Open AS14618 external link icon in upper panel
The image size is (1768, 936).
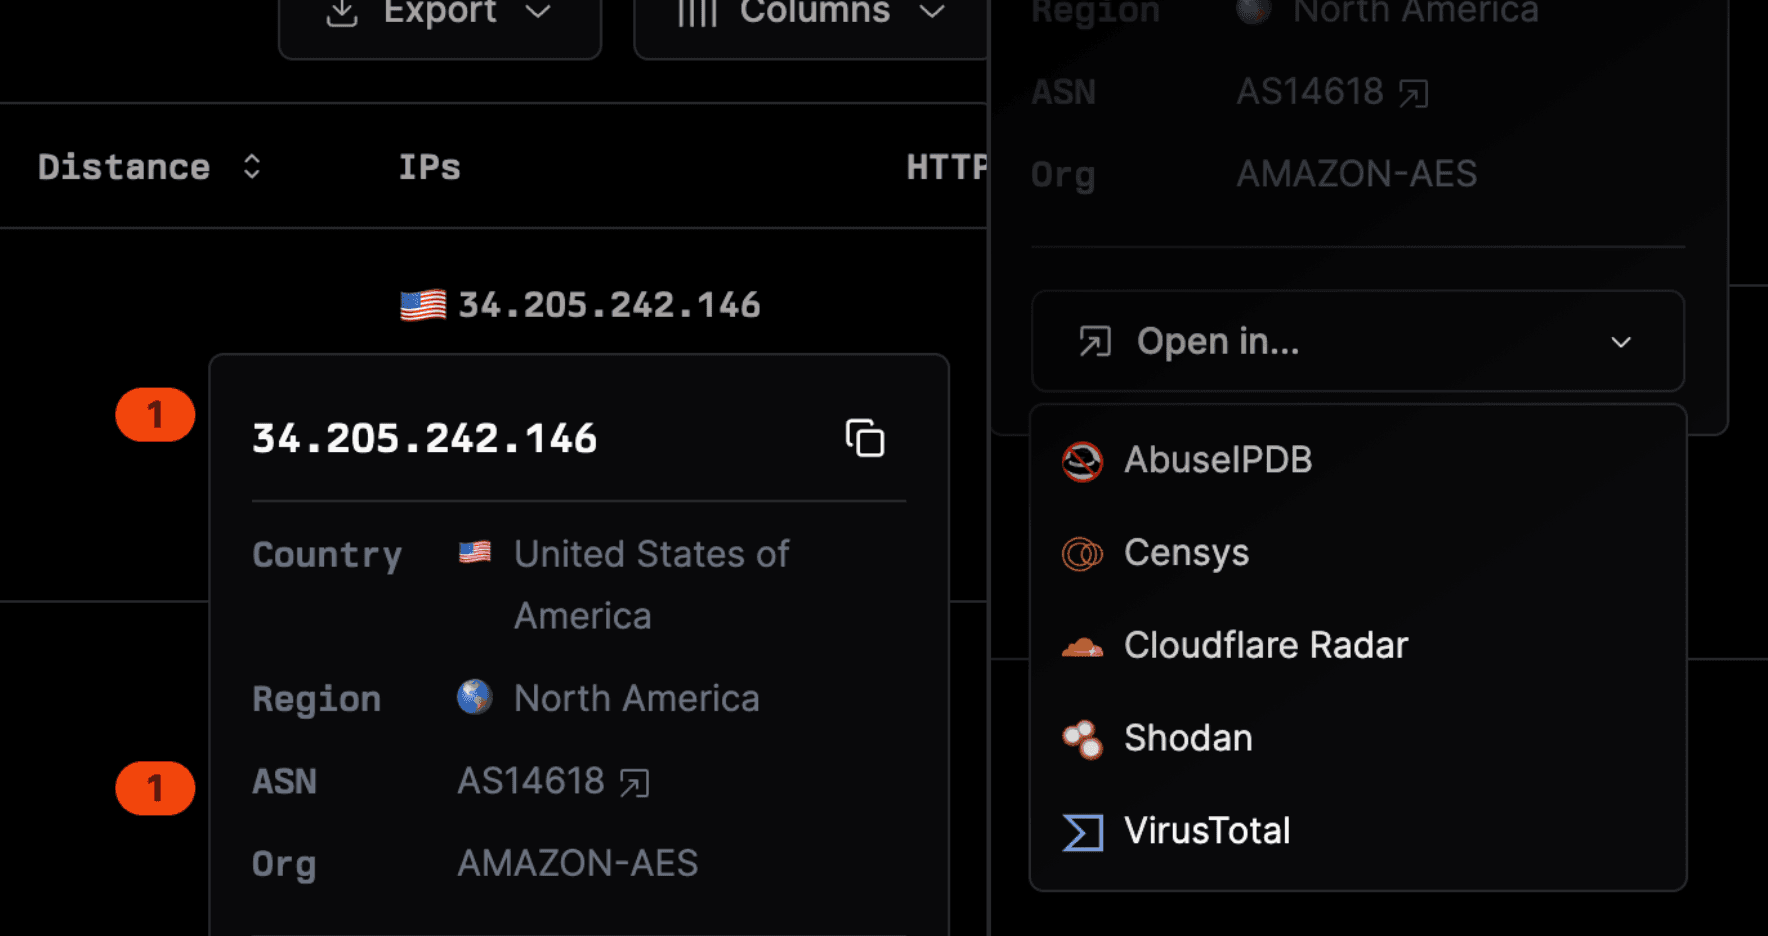(x=1413, y=94)
